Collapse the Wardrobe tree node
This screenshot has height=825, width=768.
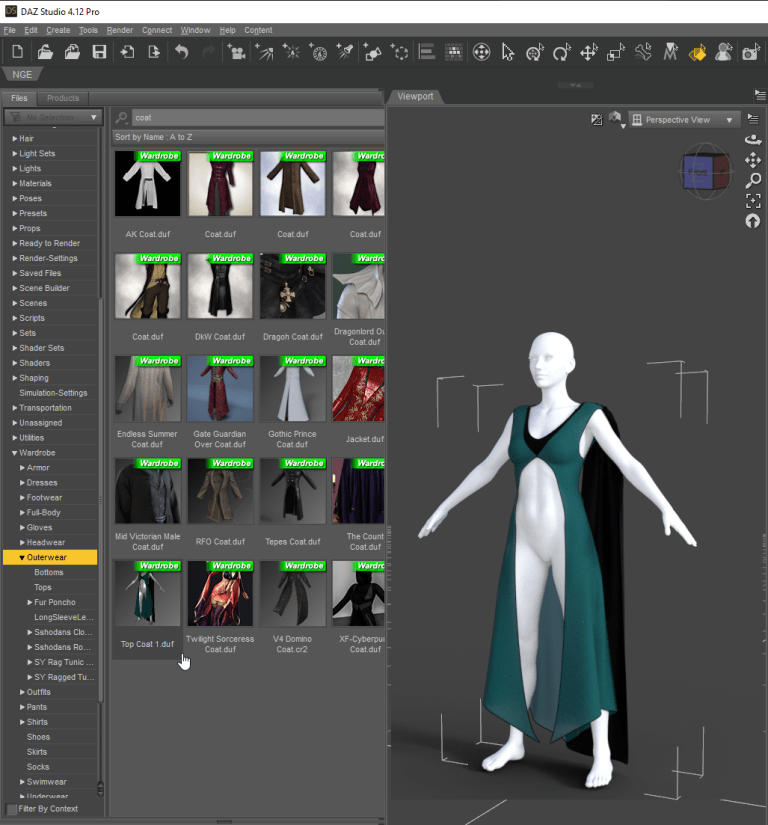[x=15, y=452]
